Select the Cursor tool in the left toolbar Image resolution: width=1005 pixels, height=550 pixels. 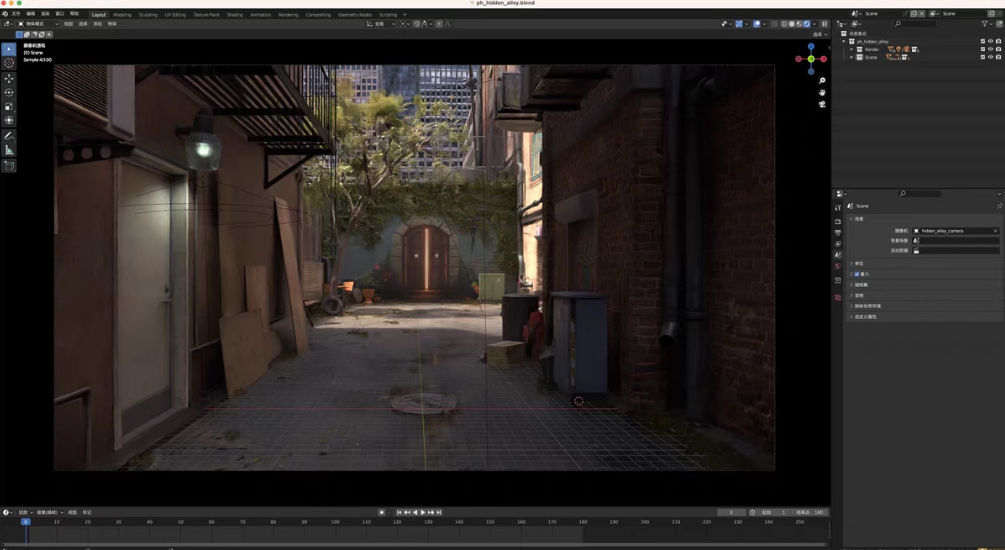coord(9,63)
